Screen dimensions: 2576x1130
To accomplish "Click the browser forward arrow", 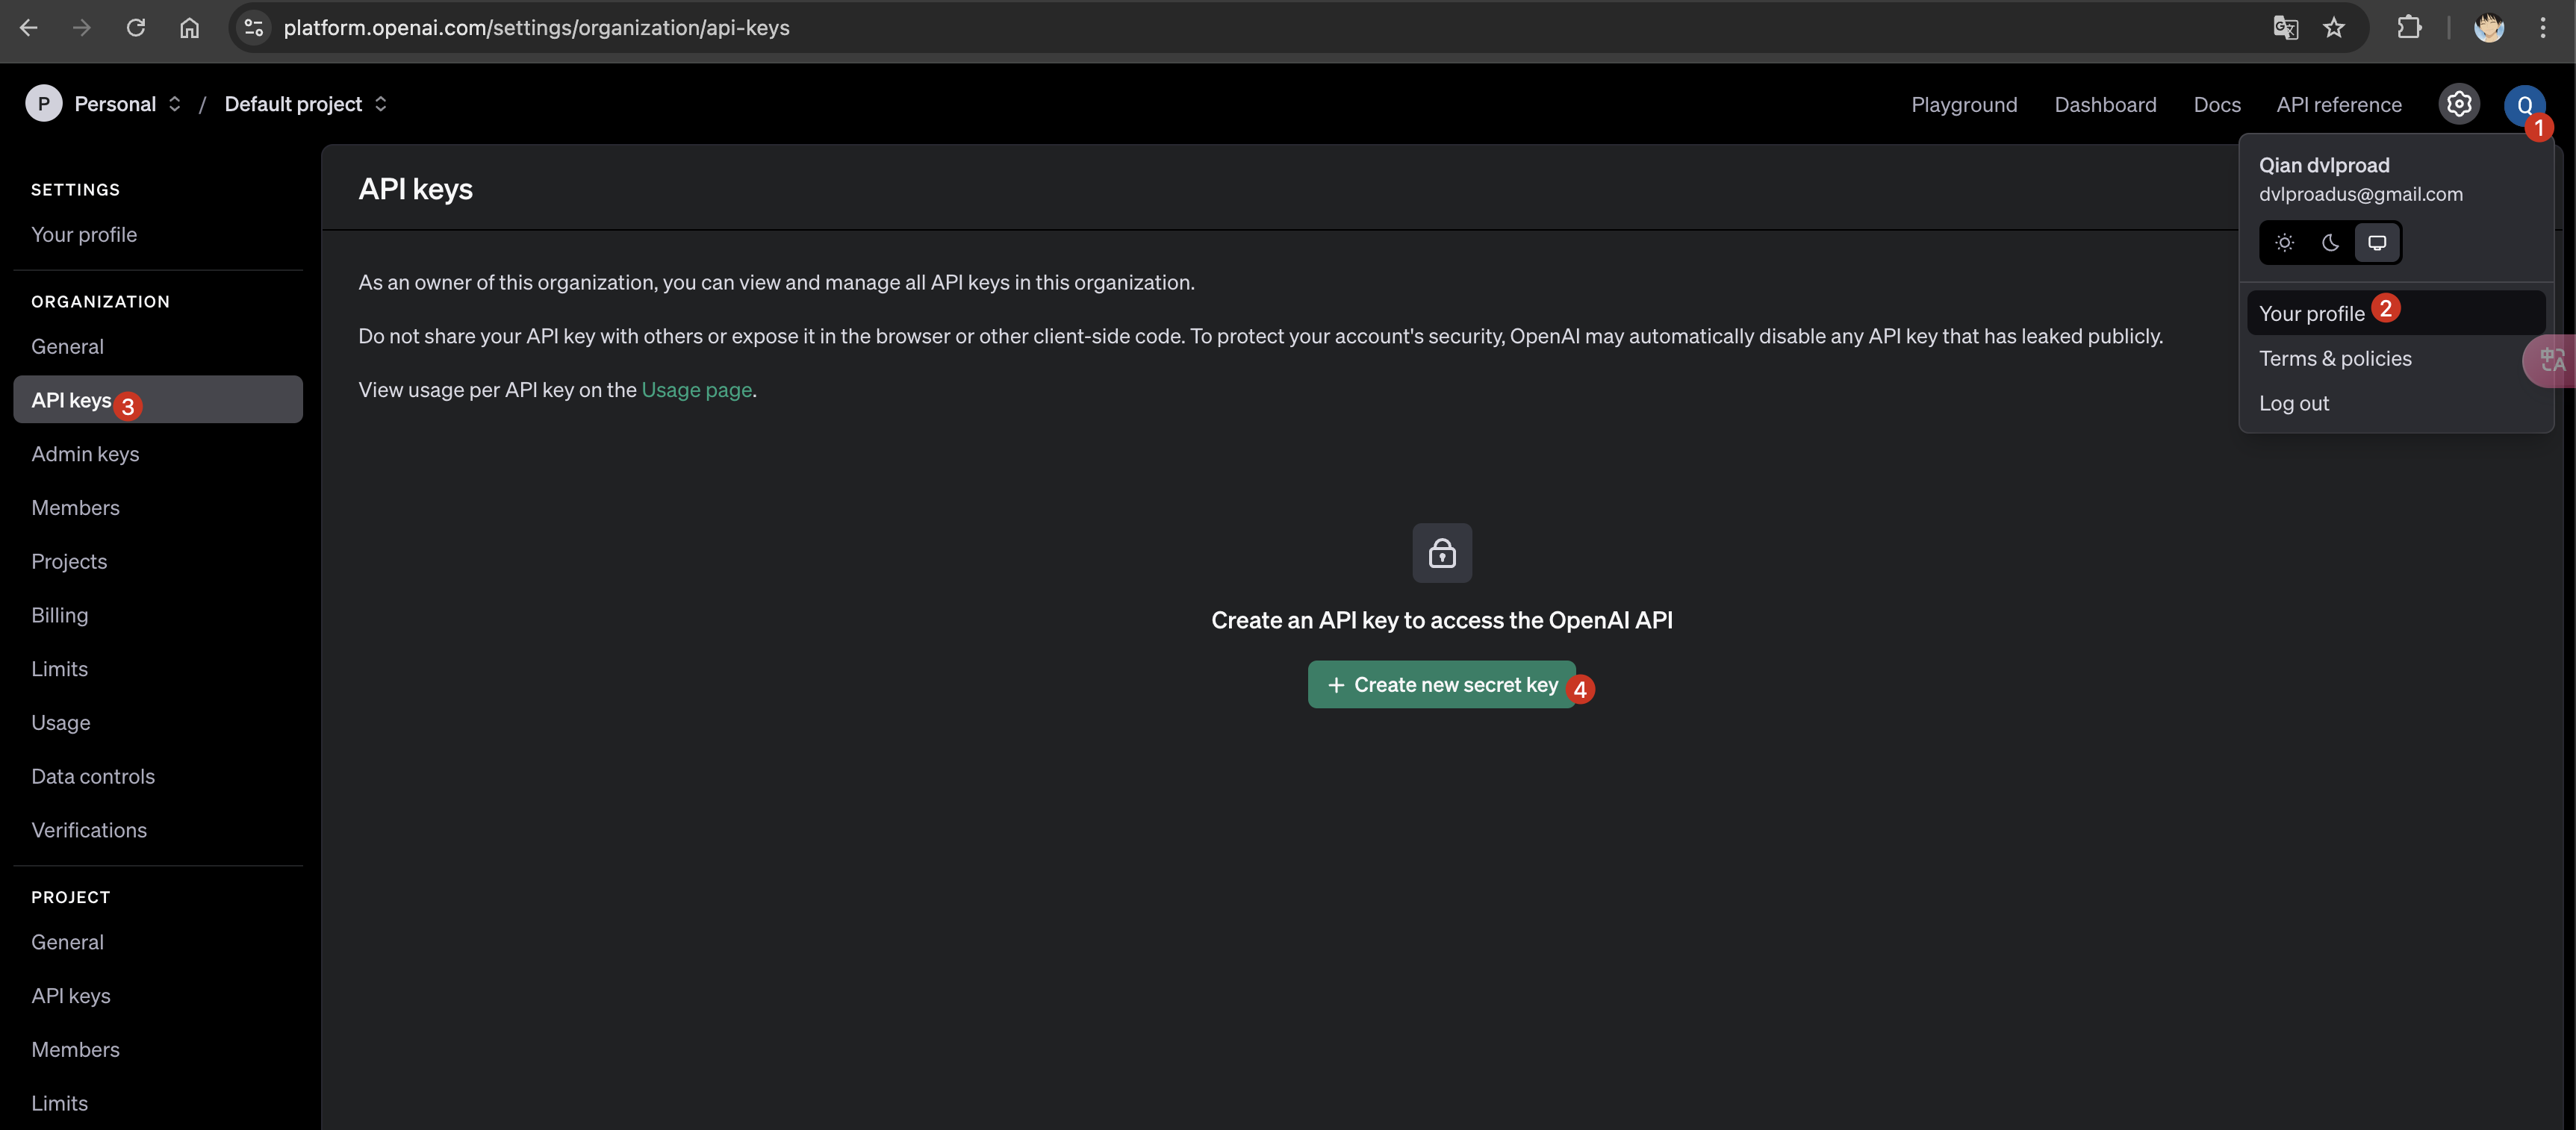I will [x=82, y=27].
